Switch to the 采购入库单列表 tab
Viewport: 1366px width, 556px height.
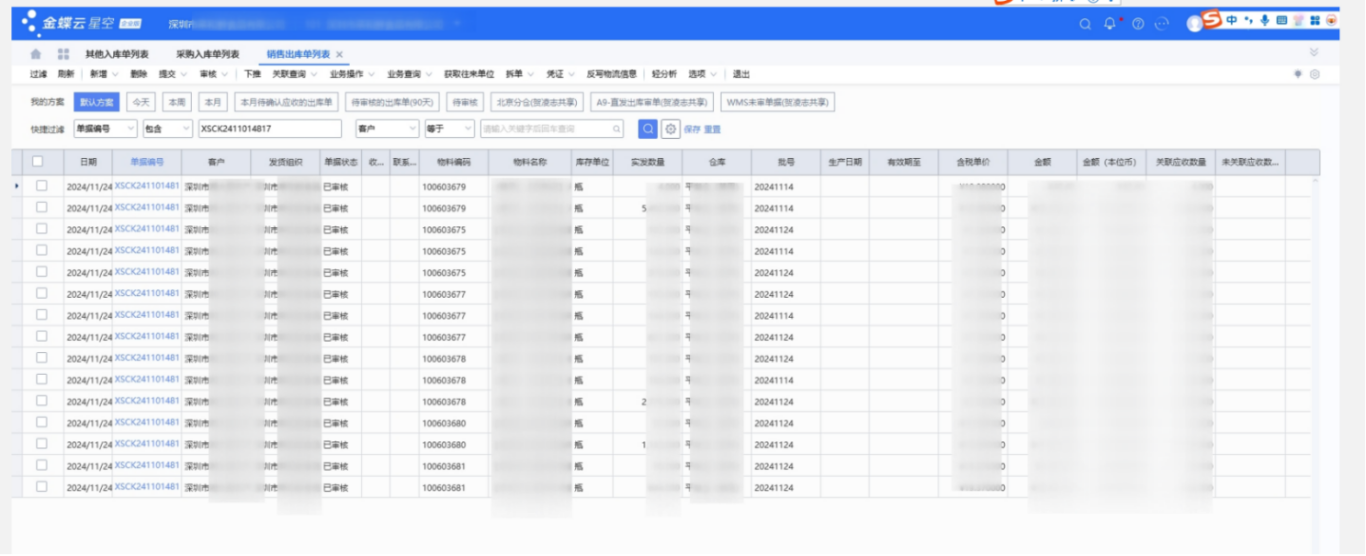(x=207, y=54)
